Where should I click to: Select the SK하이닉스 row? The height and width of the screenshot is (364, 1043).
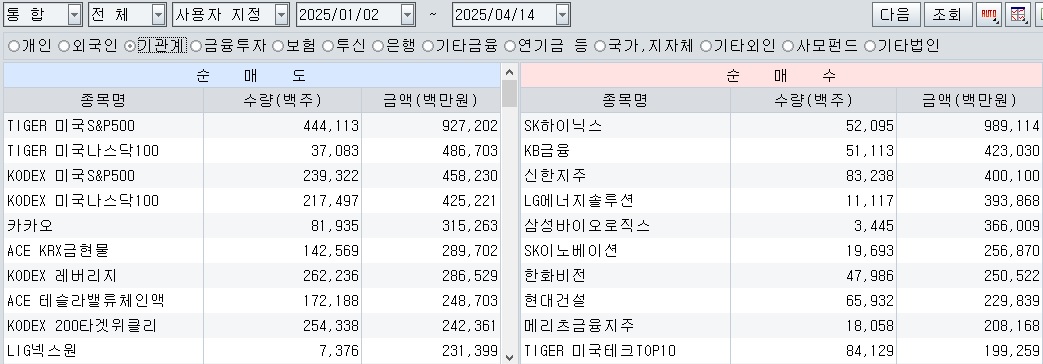coord(782,126)
